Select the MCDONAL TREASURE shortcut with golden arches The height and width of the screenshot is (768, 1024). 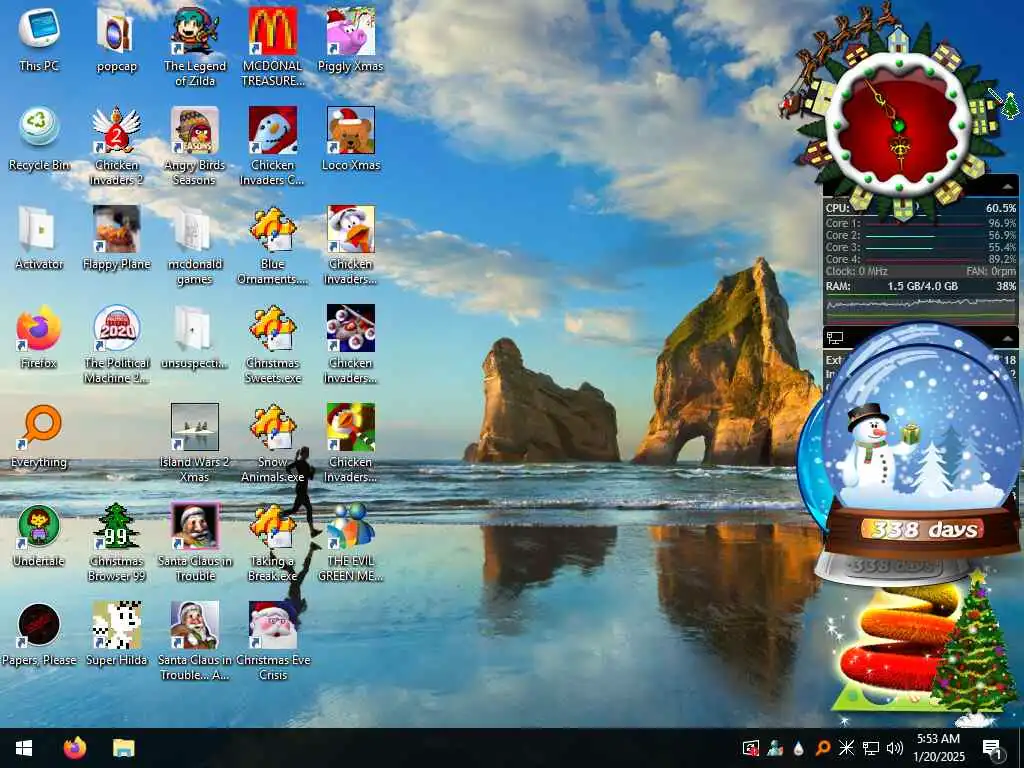[x=272, y=47]
